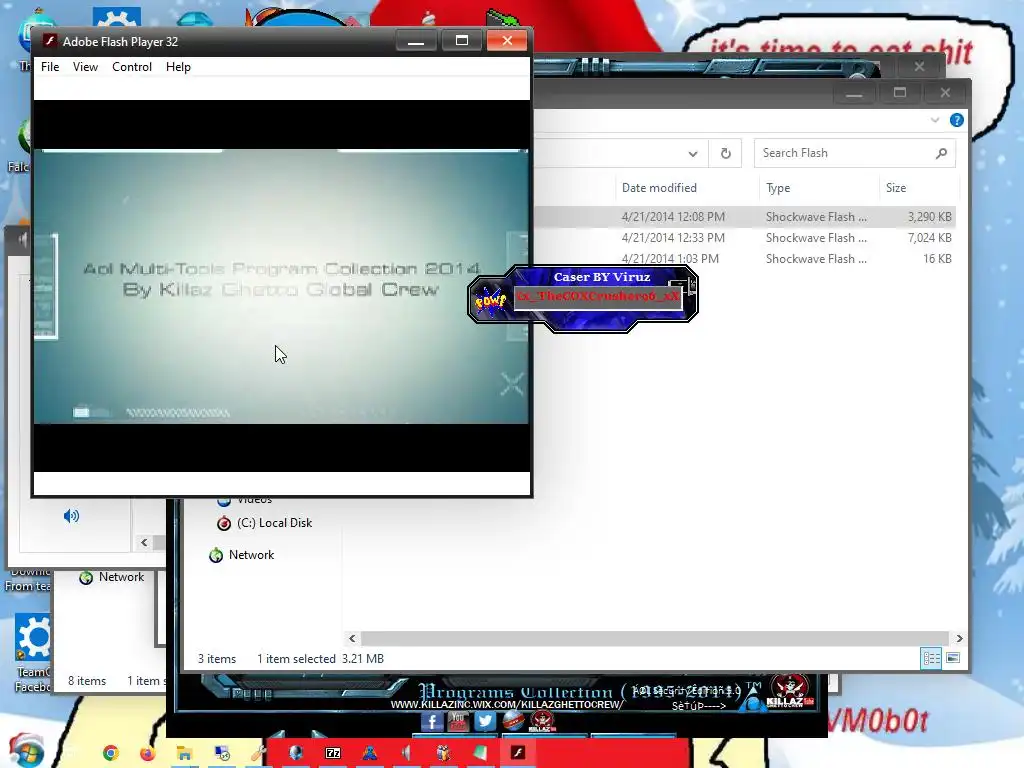This screenshot has height=768, width=1024.
Task: Click the Local Disk drive icon
Action: (x=224, y=523)
